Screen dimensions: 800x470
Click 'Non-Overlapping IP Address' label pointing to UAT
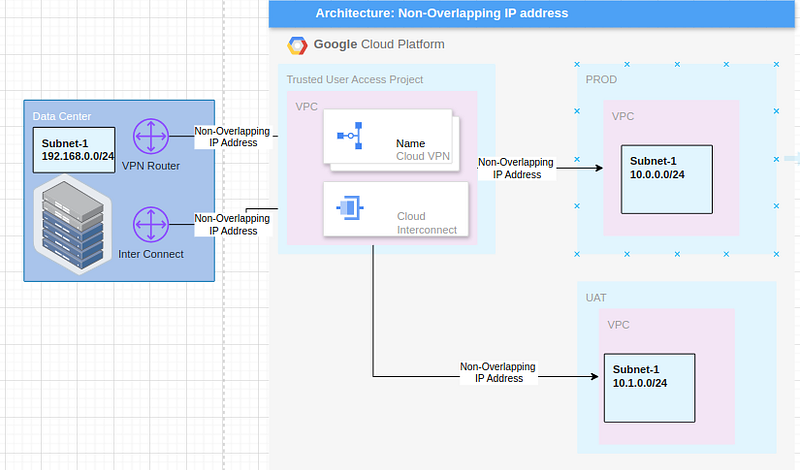click(x=498, y=373)
